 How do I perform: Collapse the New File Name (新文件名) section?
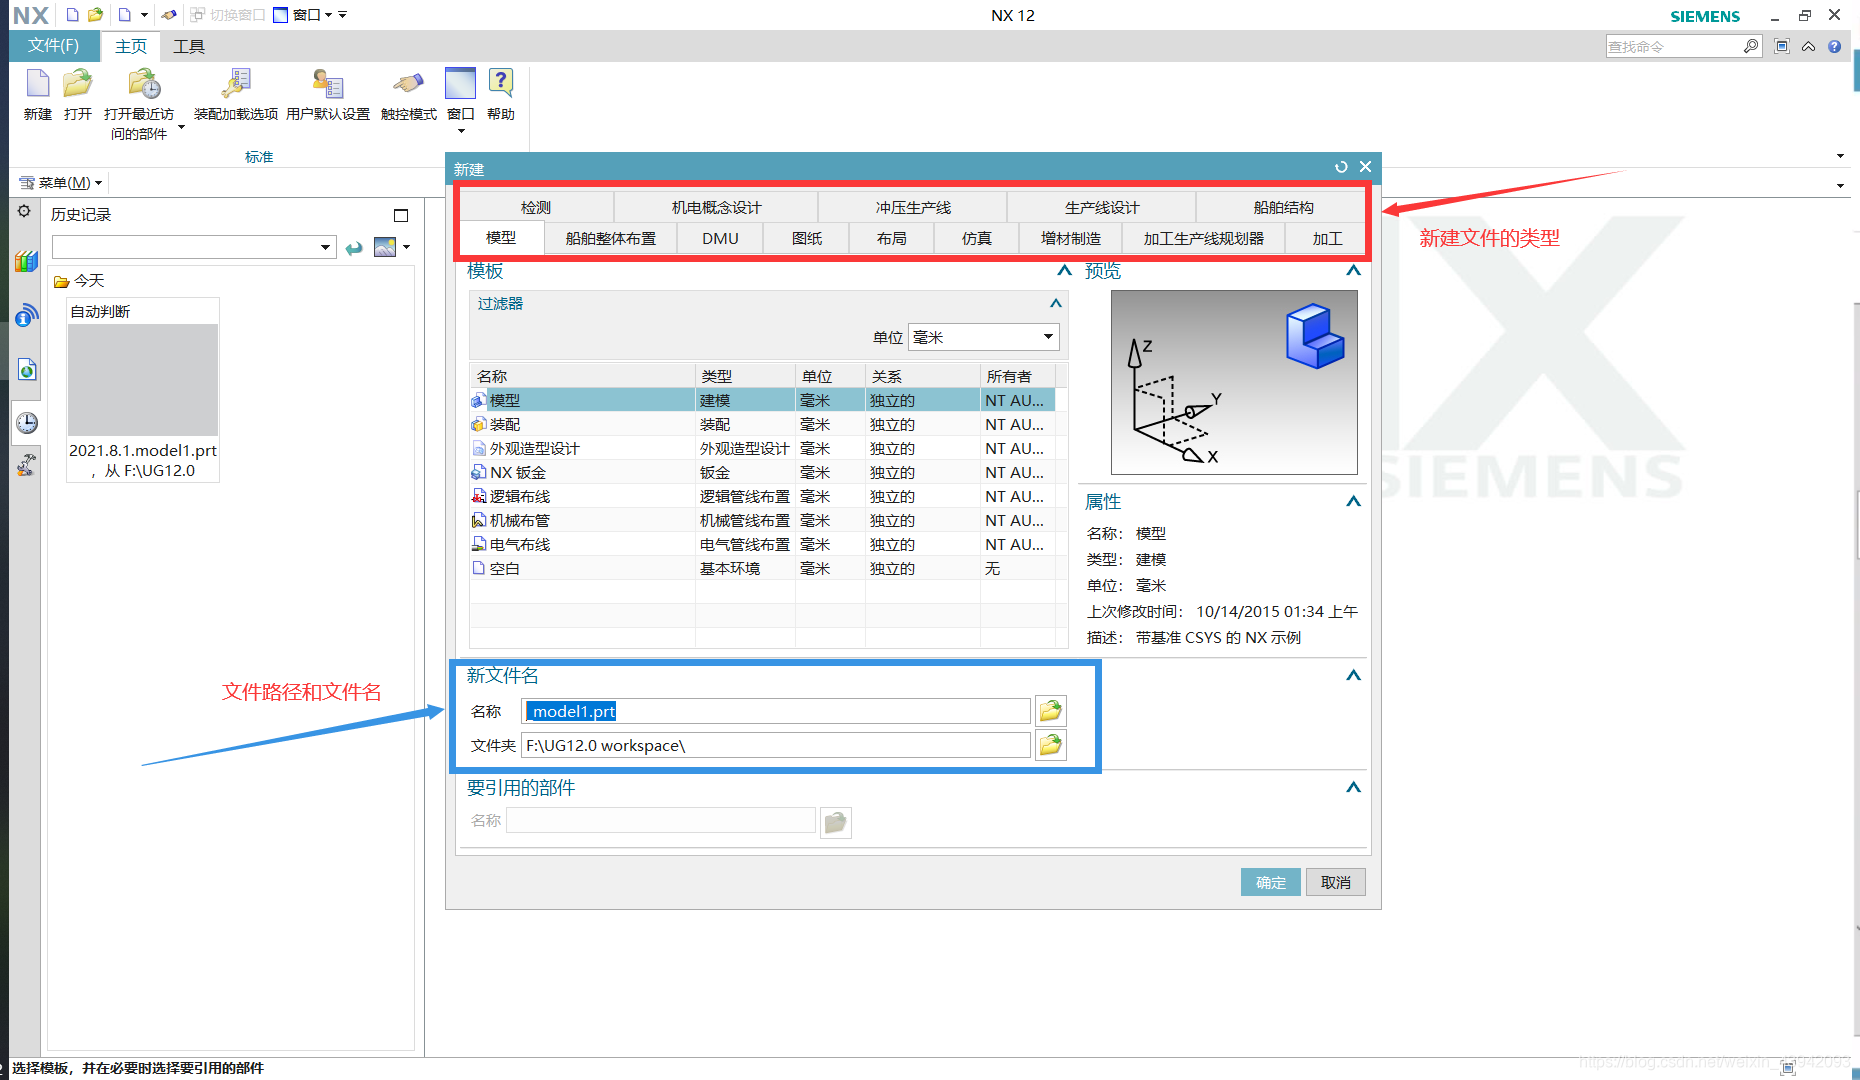pyautogui.click(x=1353, y=675)
